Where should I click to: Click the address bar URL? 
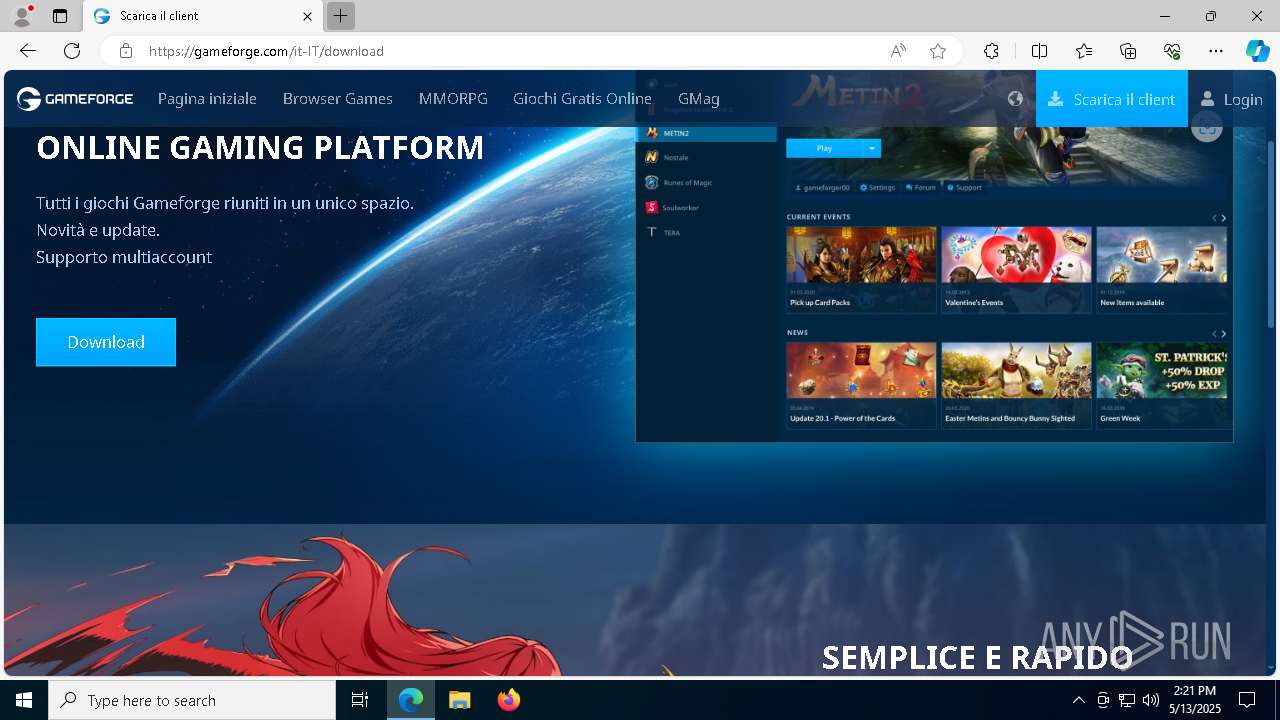point(266,51)
